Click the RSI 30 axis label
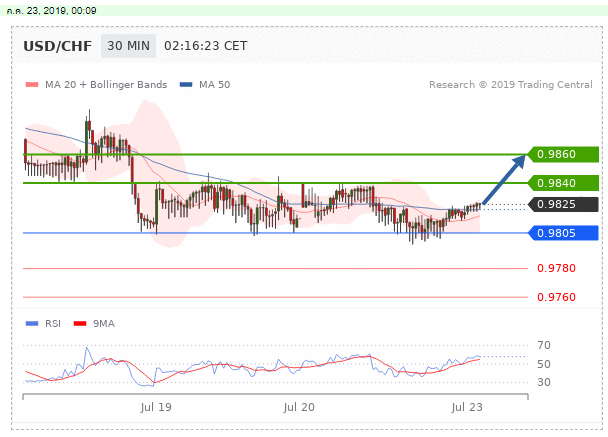 [x=544, y=382]
